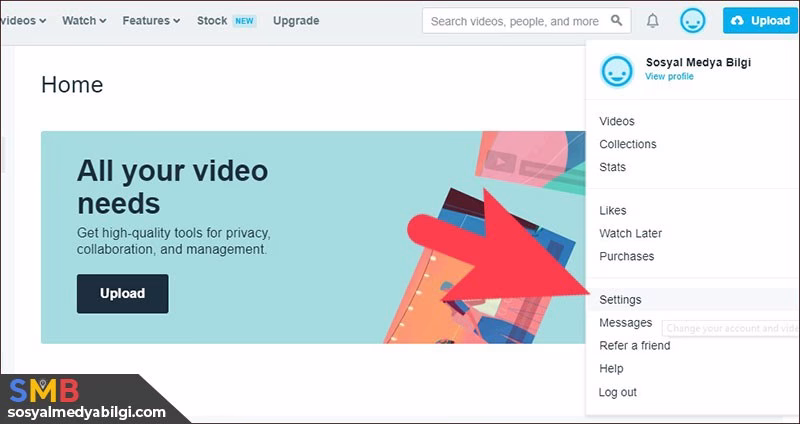
Task: Expand the Watch dropdown menu
Action: pos(84,21)
